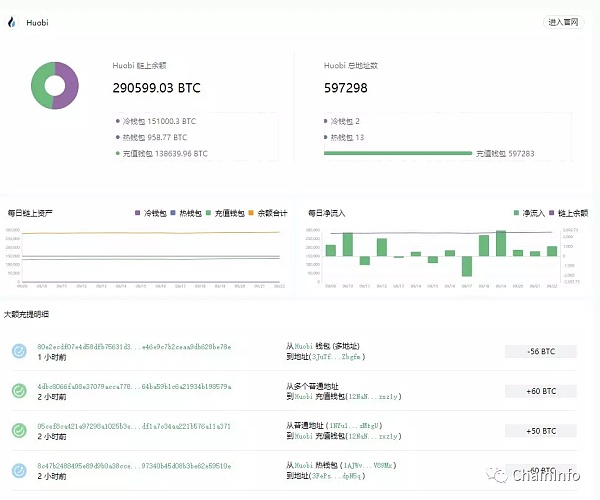Click the 热钱包 13 address count
Viewport: 600px width, 500px height.
(x=344, y=137)
